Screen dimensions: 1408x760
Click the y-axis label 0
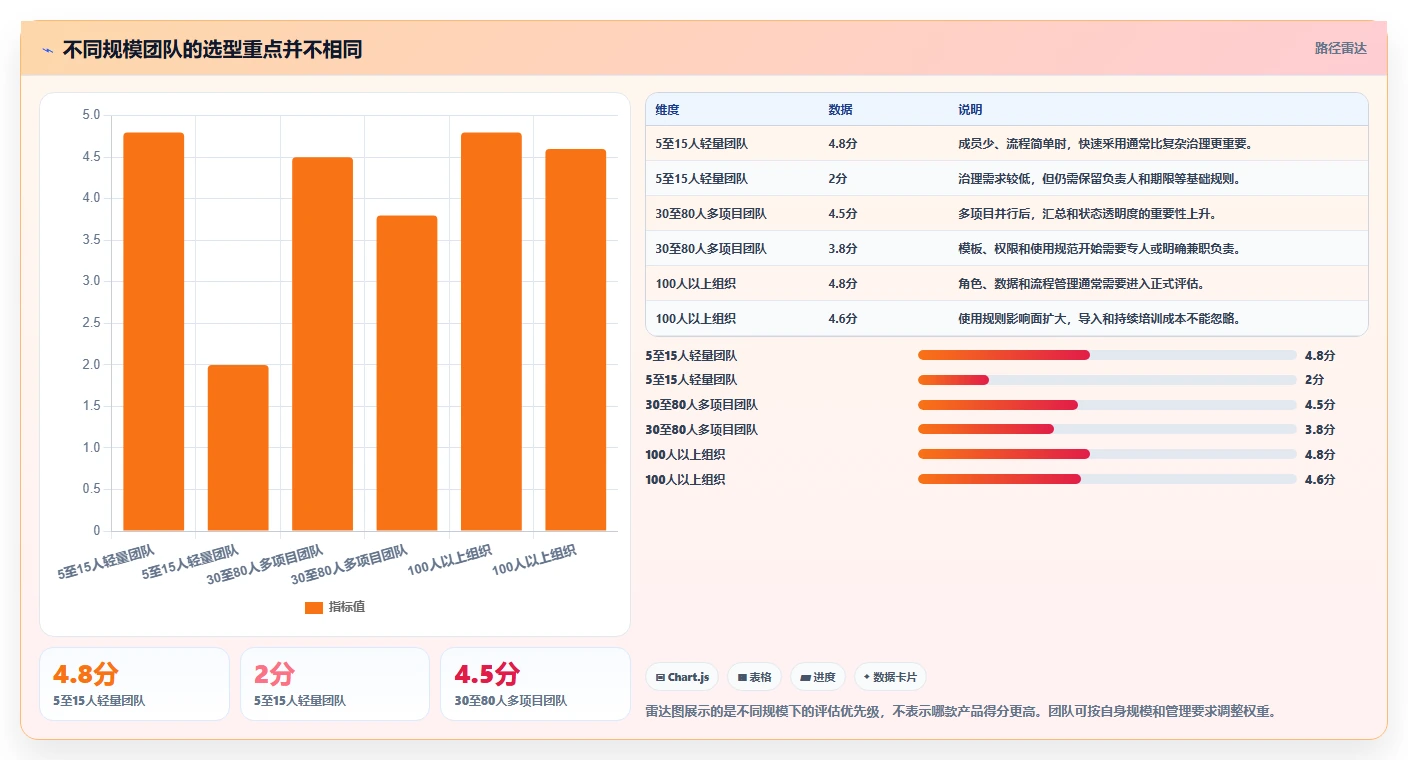click(97, 531)
